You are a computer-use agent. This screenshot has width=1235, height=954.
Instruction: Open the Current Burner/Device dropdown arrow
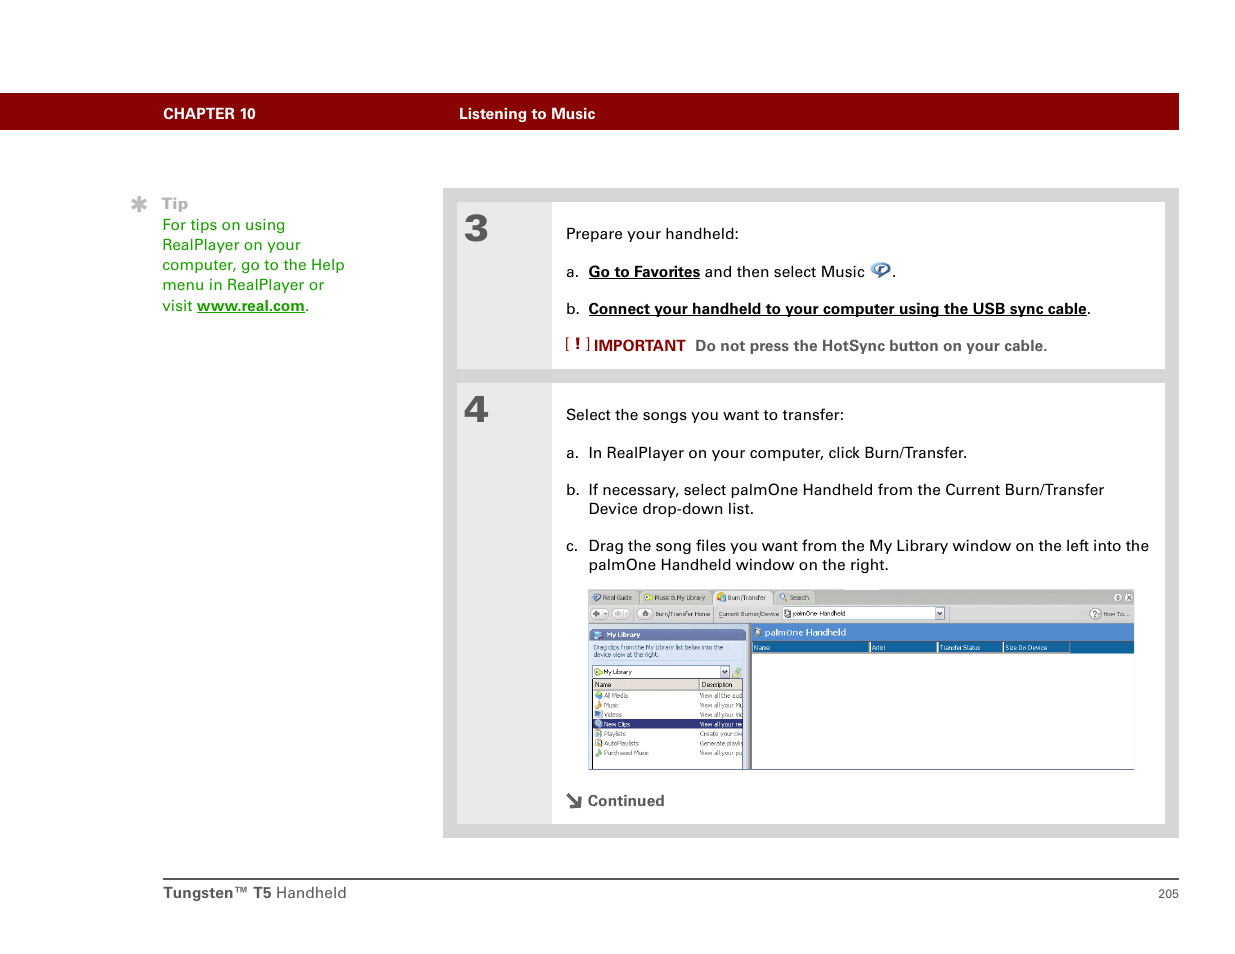click(x=940, y=614)
